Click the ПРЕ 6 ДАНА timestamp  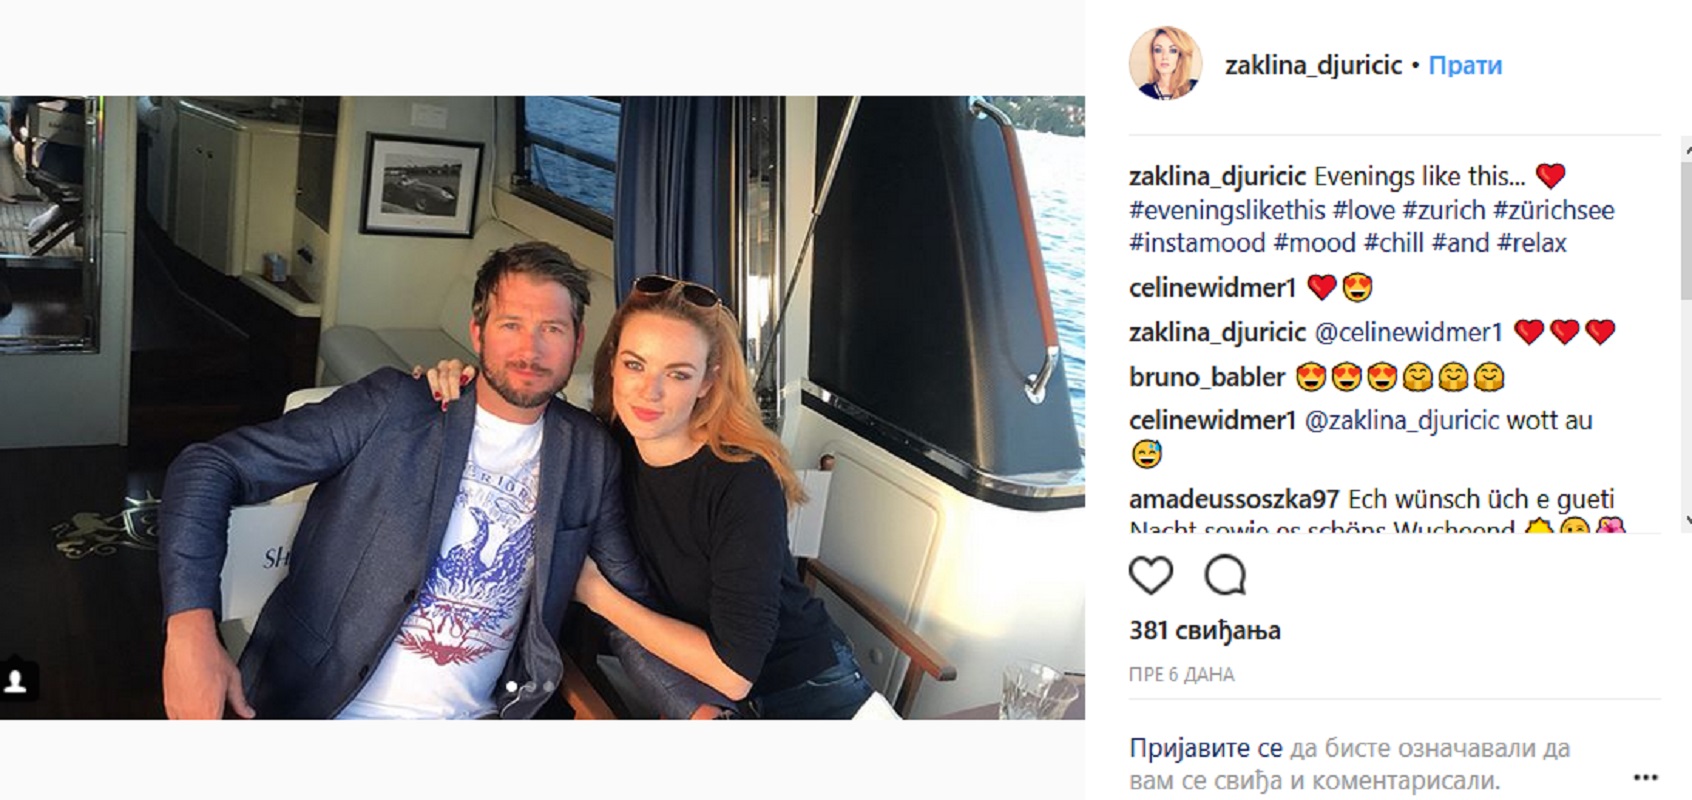point(1181,675)
